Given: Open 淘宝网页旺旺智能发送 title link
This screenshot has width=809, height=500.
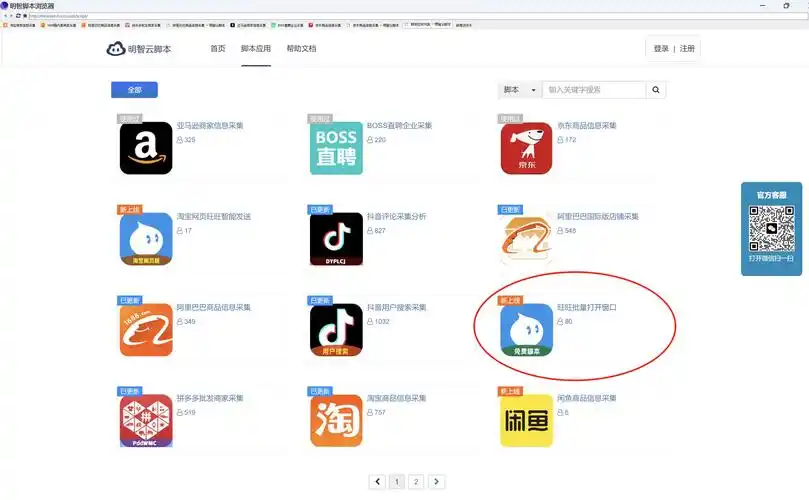Looking at the screenshot, I should pos(214,216).
